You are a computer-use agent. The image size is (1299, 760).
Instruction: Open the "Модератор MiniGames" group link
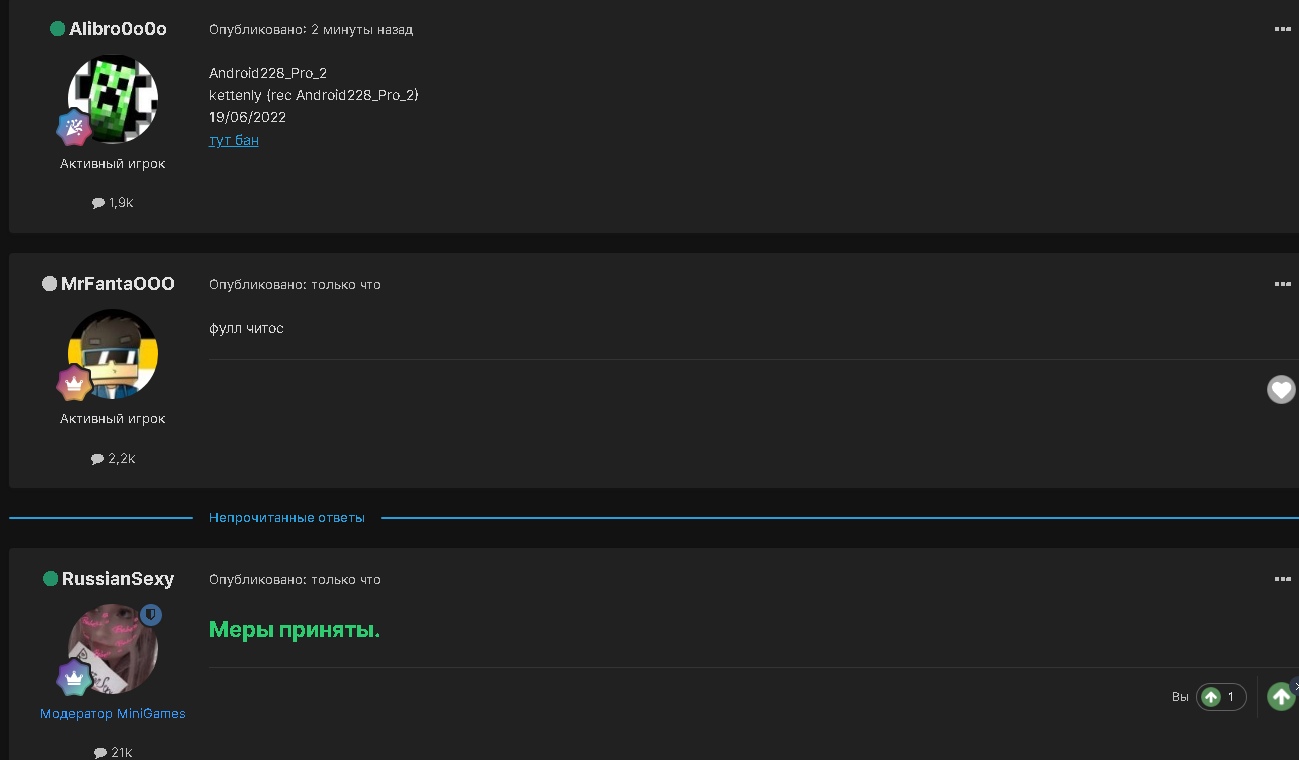pos(113,714)
